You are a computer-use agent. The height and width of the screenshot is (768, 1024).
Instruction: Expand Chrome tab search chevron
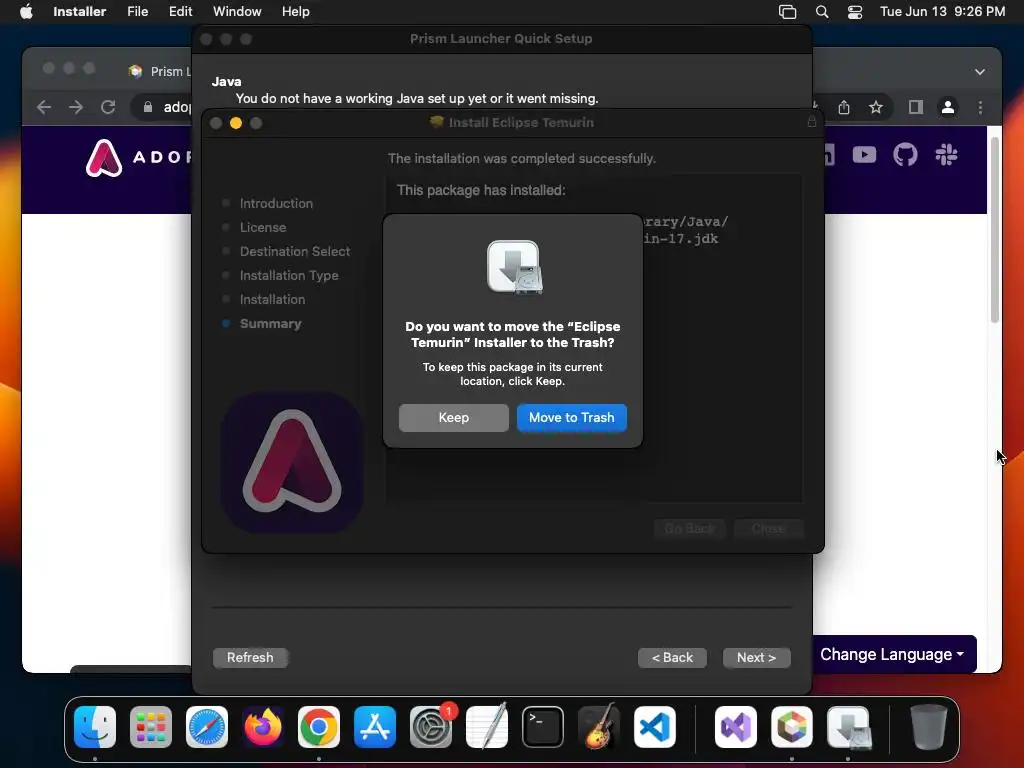click(980, 72)
